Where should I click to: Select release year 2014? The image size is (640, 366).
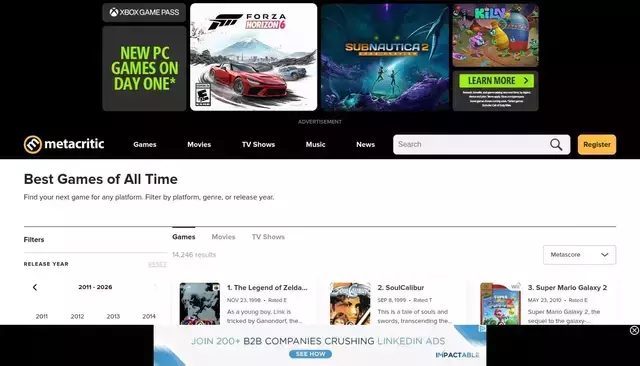149,316
